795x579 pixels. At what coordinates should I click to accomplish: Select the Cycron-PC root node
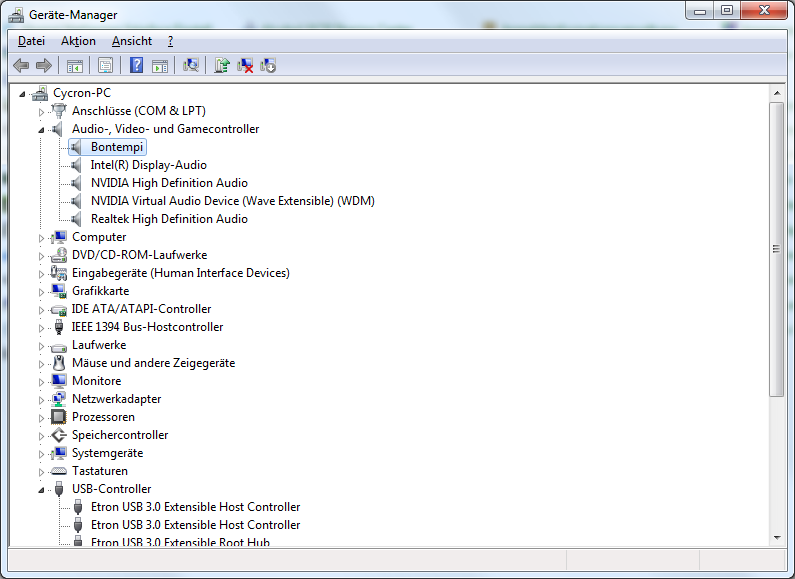tap(81, 93)
